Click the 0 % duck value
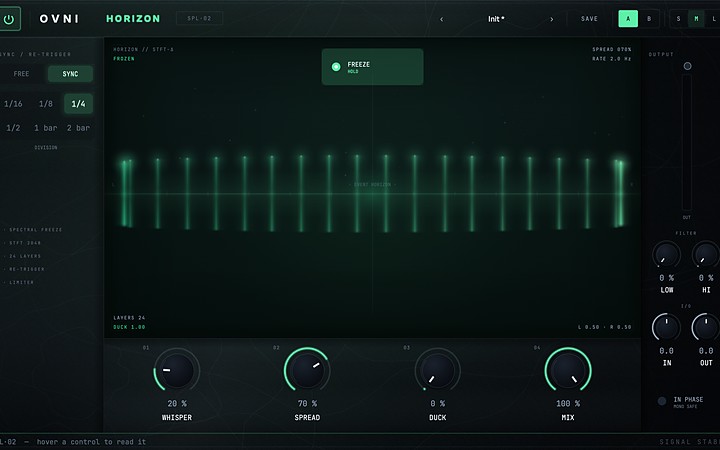 pos(438,404)
